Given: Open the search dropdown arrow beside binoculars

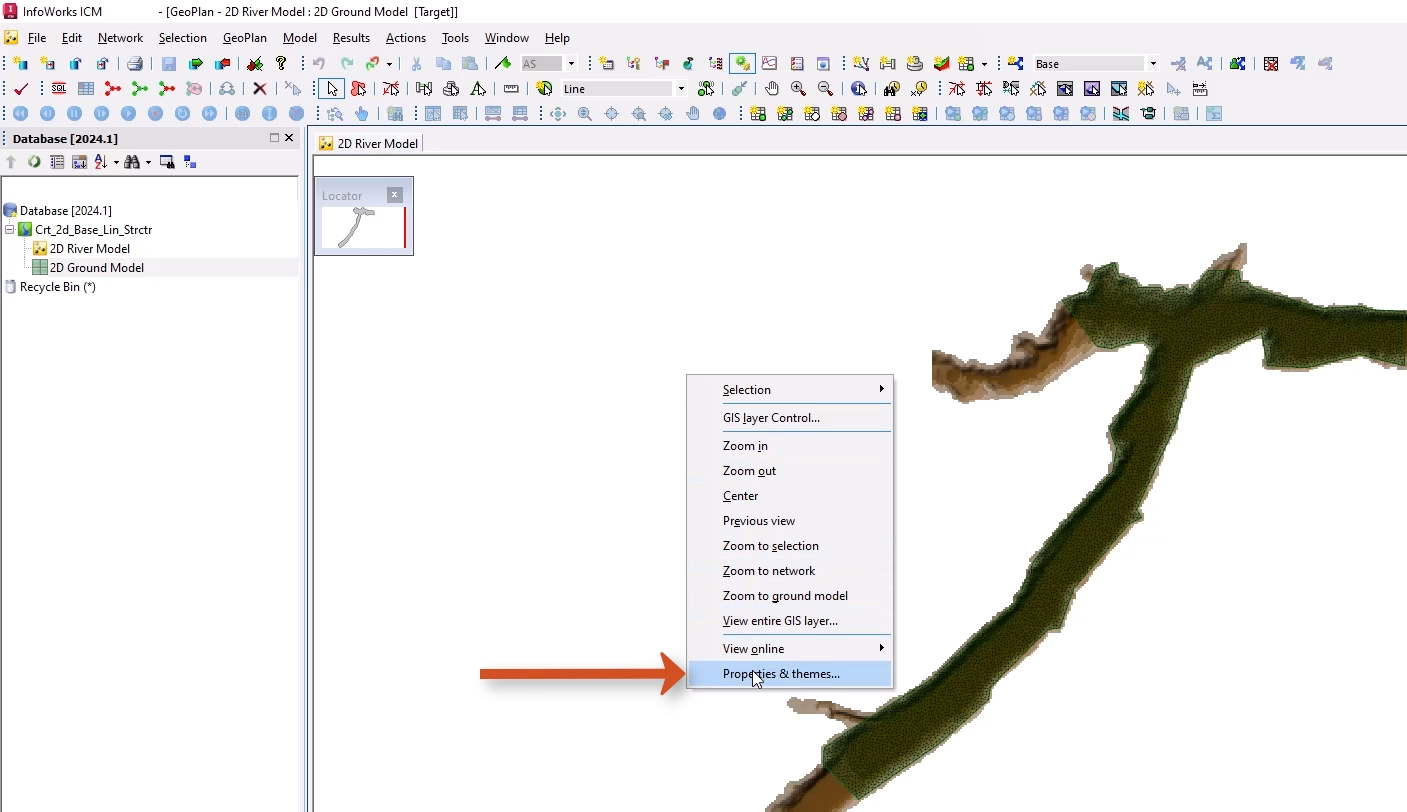Looking at the screenshot, I should click(x=148, y=162).
